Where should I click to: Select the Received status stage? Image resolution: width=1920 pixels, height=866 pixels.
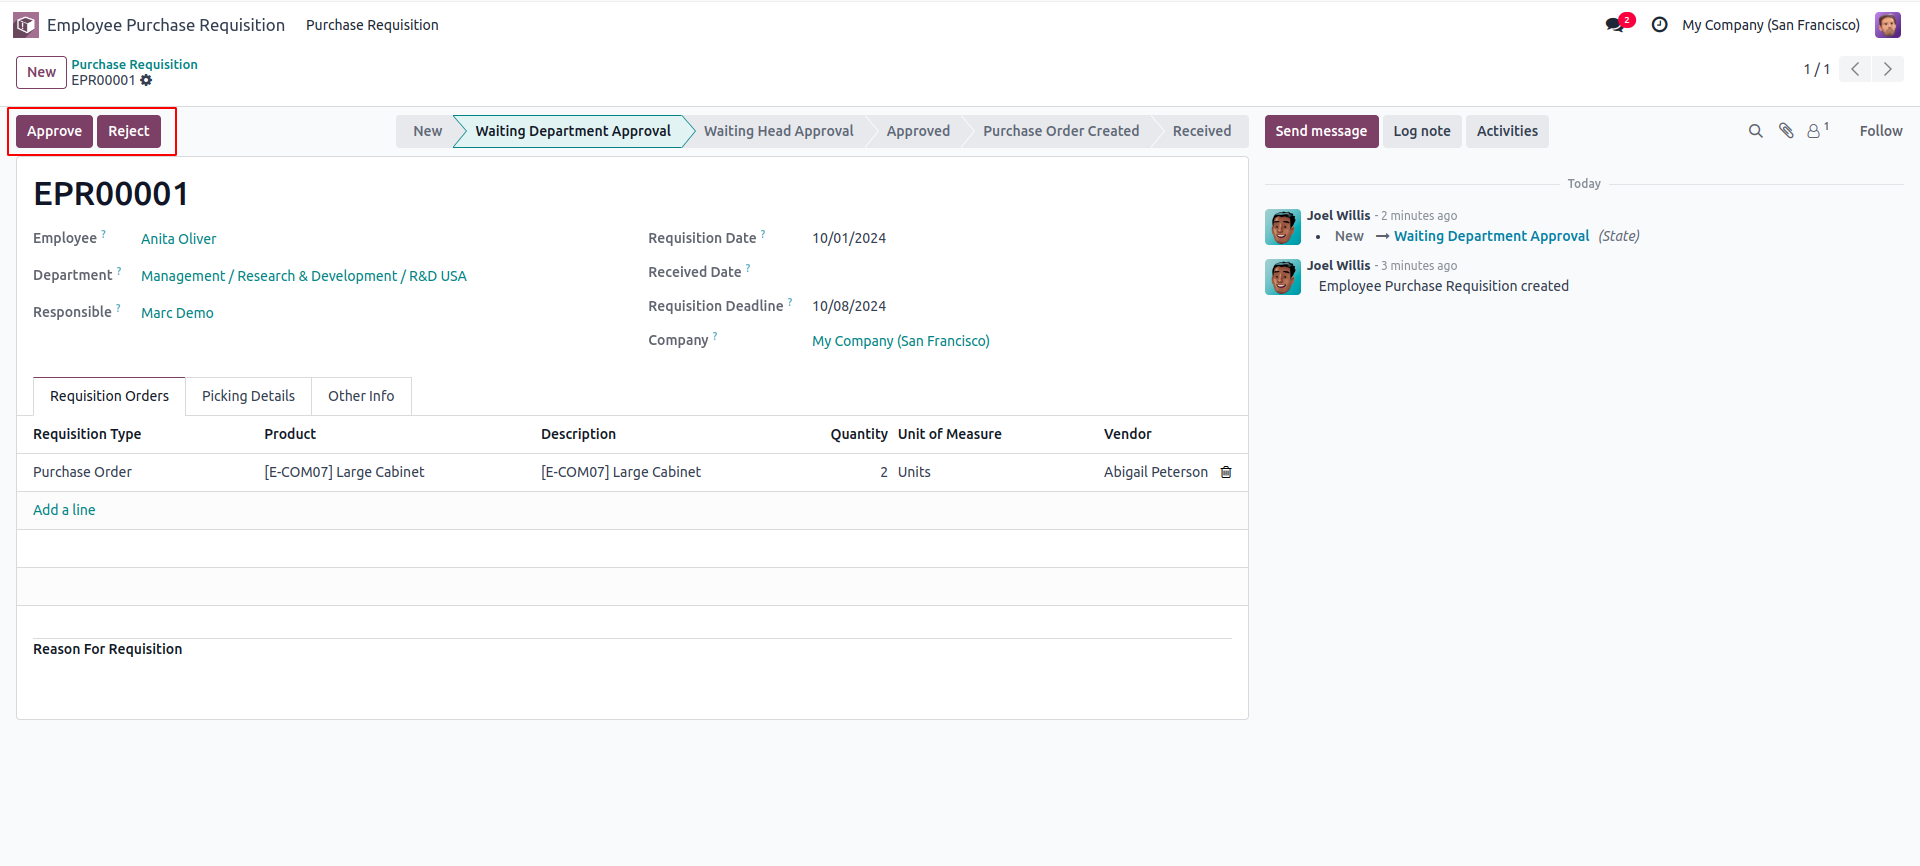(1201, 131)
